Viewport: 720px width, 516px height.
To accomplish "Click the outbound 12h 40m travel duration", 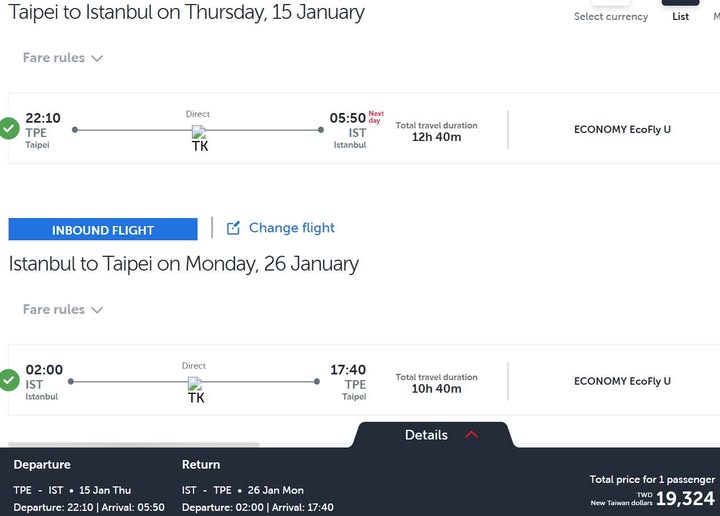I will point(436,136).
